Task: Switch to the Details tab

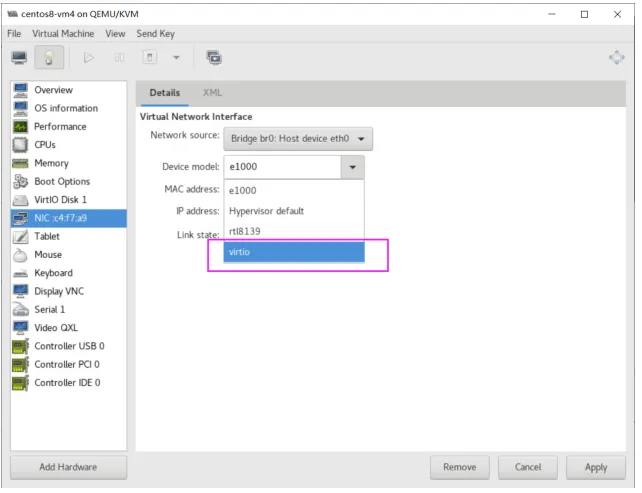Action: point(165,93)
